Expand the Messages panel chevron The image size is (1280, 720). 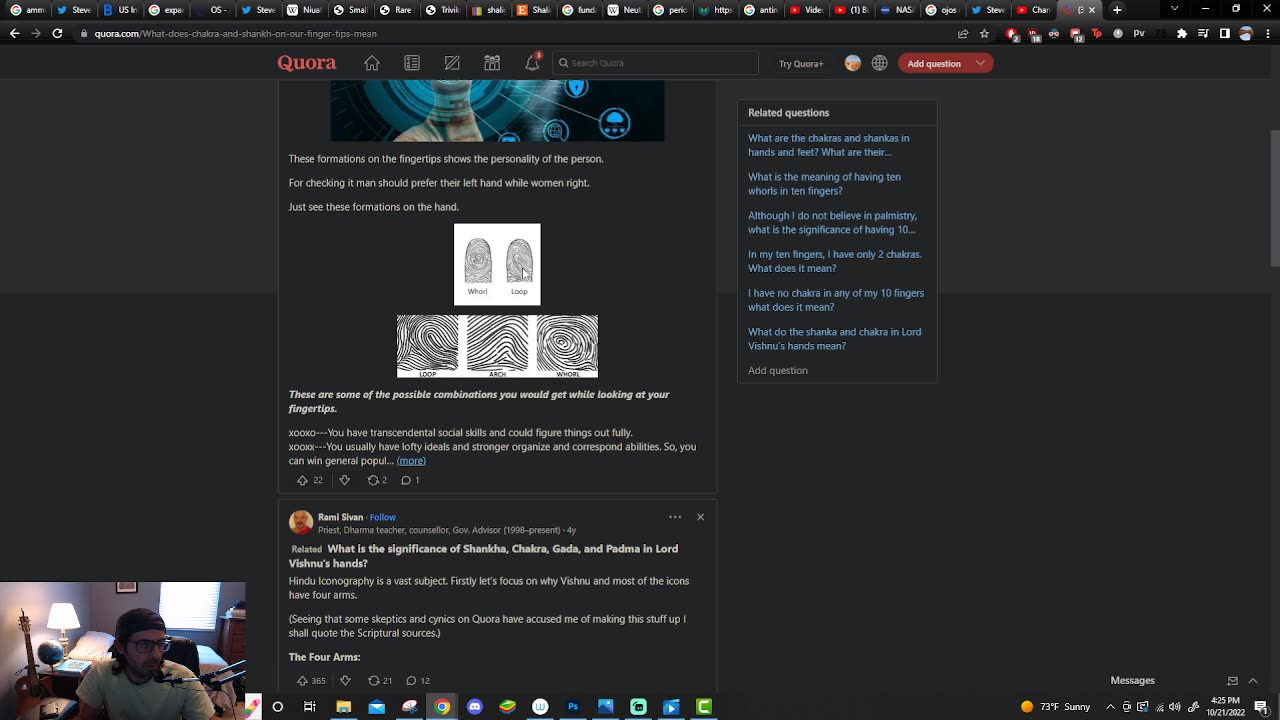coord(1253,681)
